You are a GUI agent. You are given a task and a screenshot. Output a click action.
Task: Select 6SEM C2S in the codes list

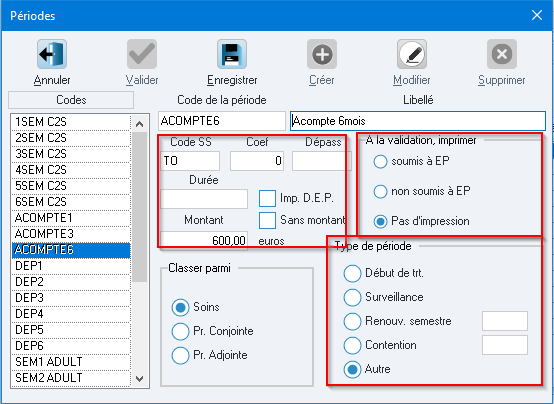tap(71, 201)
